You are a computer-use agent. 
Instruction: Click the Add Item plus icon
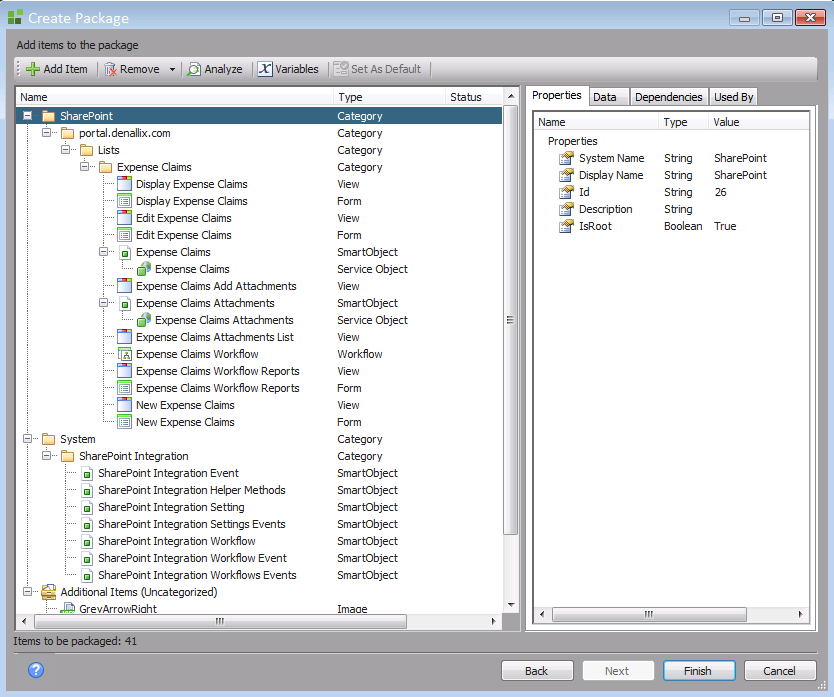[x=33, y=69]
